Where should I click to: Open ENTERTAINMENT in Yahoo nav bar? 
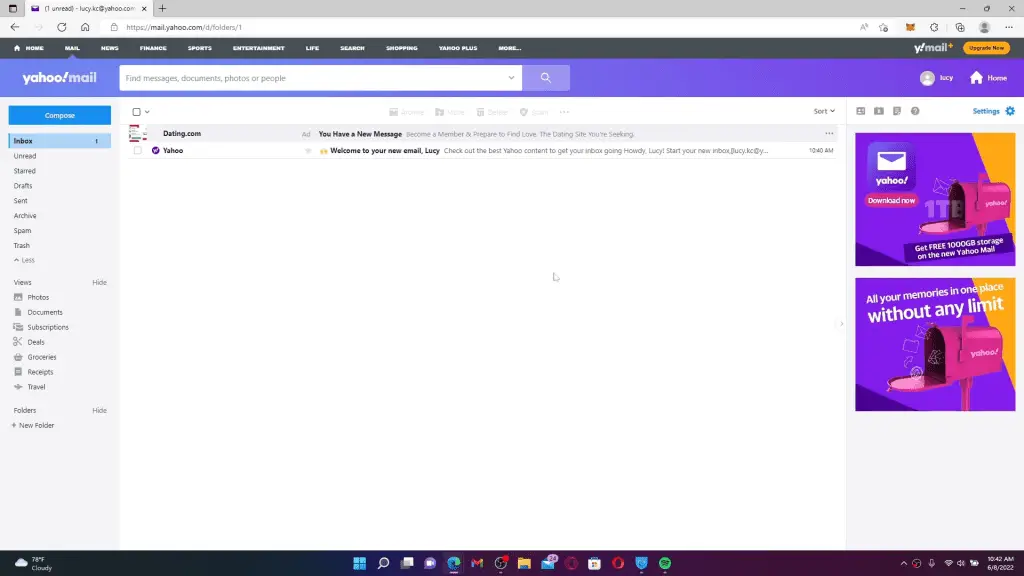tap(259, 48)
